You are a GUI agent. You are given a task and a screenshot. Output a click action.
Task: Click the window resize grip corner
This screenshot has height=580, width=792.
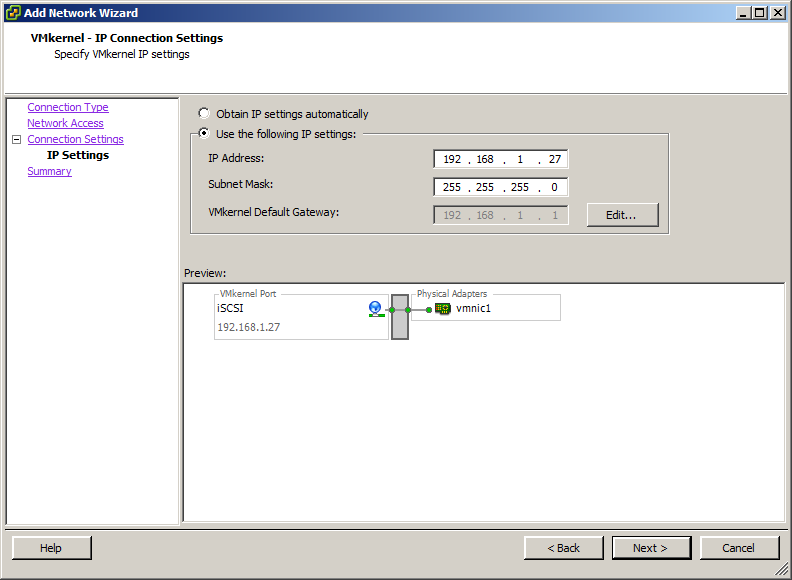click(x=782, y=570)
